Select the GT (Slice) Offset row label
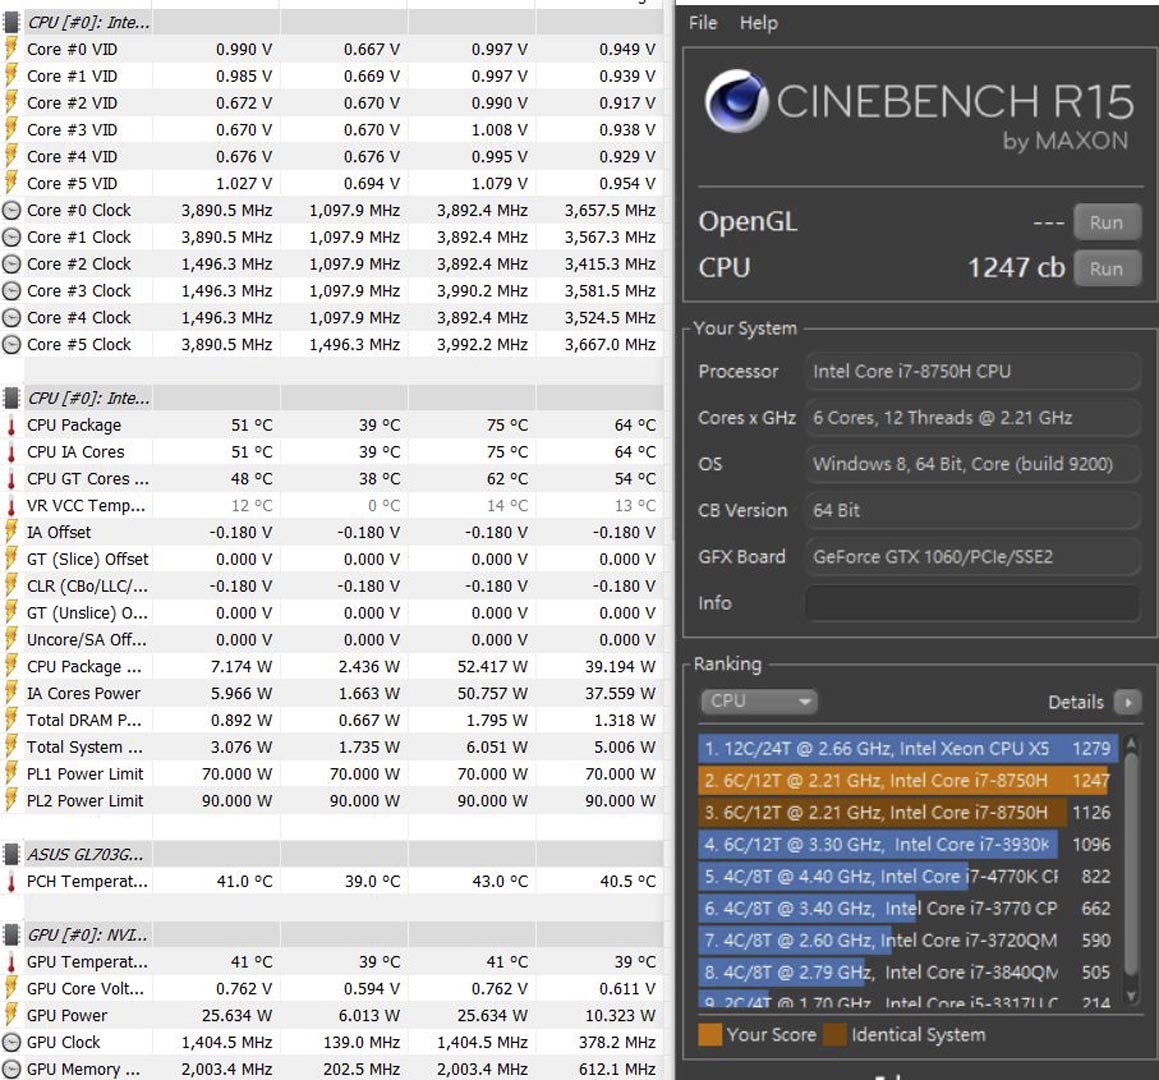 [x=88, y=560]
